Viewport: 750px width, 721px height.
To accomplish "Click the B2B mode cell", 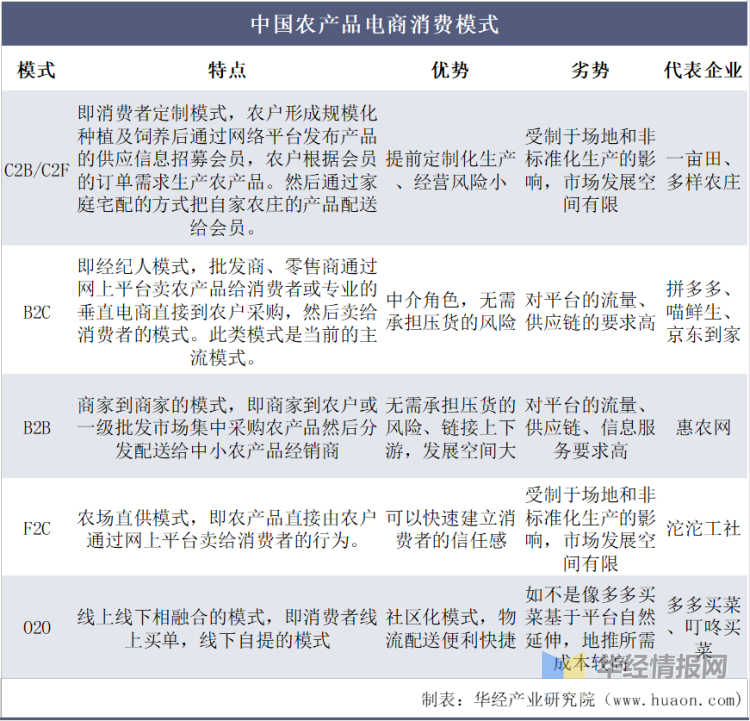I will 37,427.
